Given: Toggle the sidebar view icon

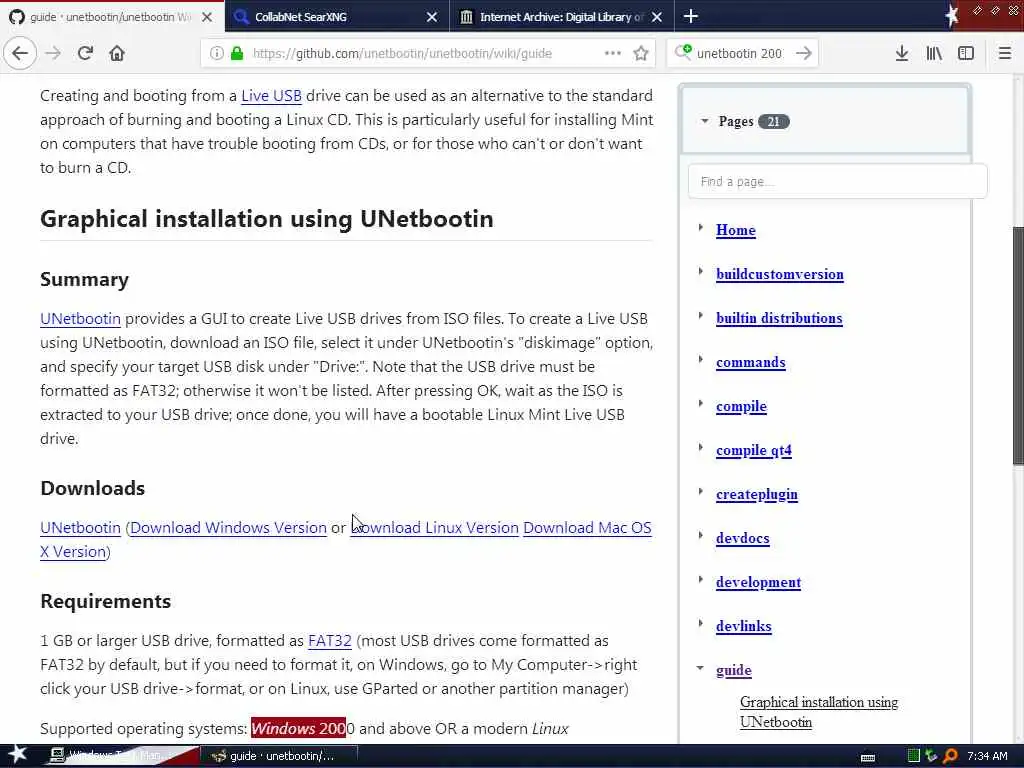Looking at the screenshot, I should coord(966,54).
